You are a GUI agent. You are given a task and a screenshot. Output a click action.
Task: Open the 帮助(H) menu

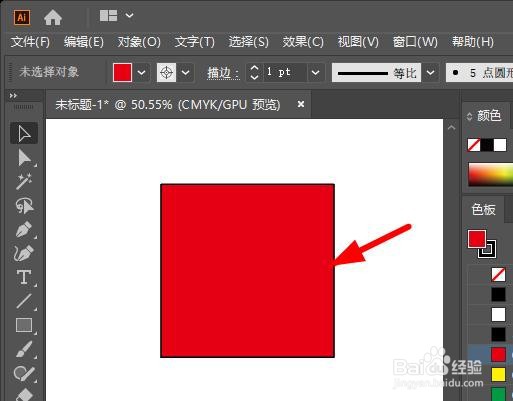(x=473, y=42)
